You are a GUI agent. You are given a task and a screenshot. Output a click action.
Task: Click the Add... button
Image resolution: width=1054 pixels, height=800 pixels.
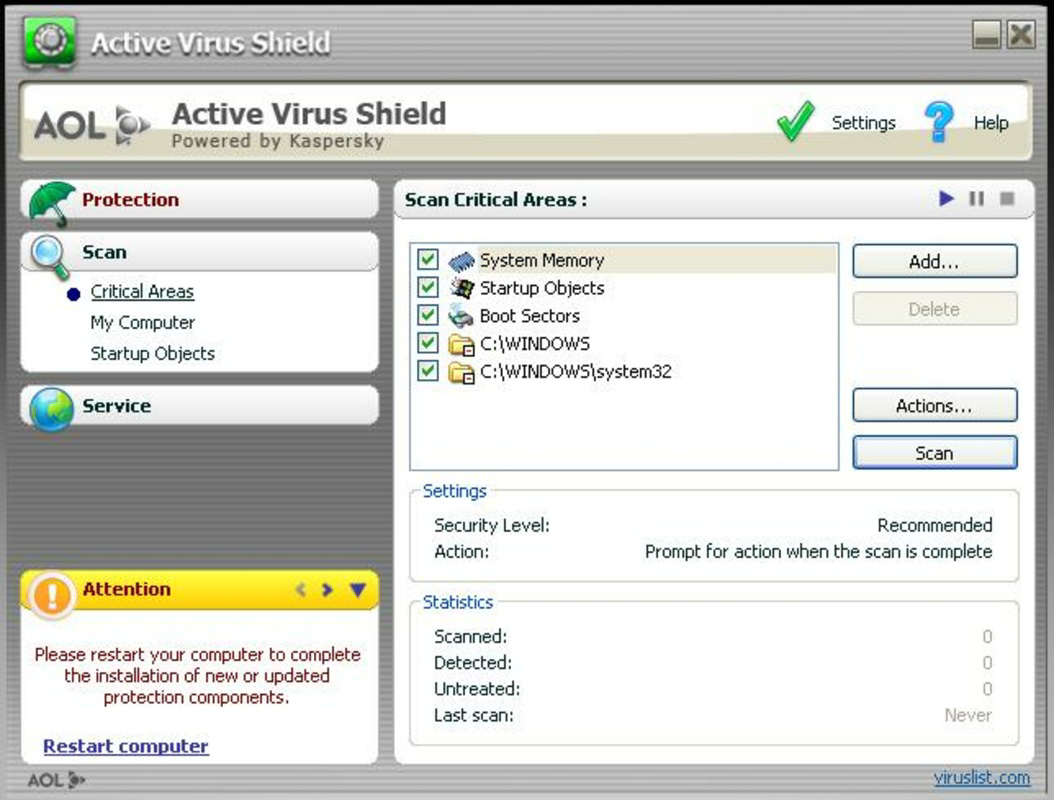click(x=934, y=262)
